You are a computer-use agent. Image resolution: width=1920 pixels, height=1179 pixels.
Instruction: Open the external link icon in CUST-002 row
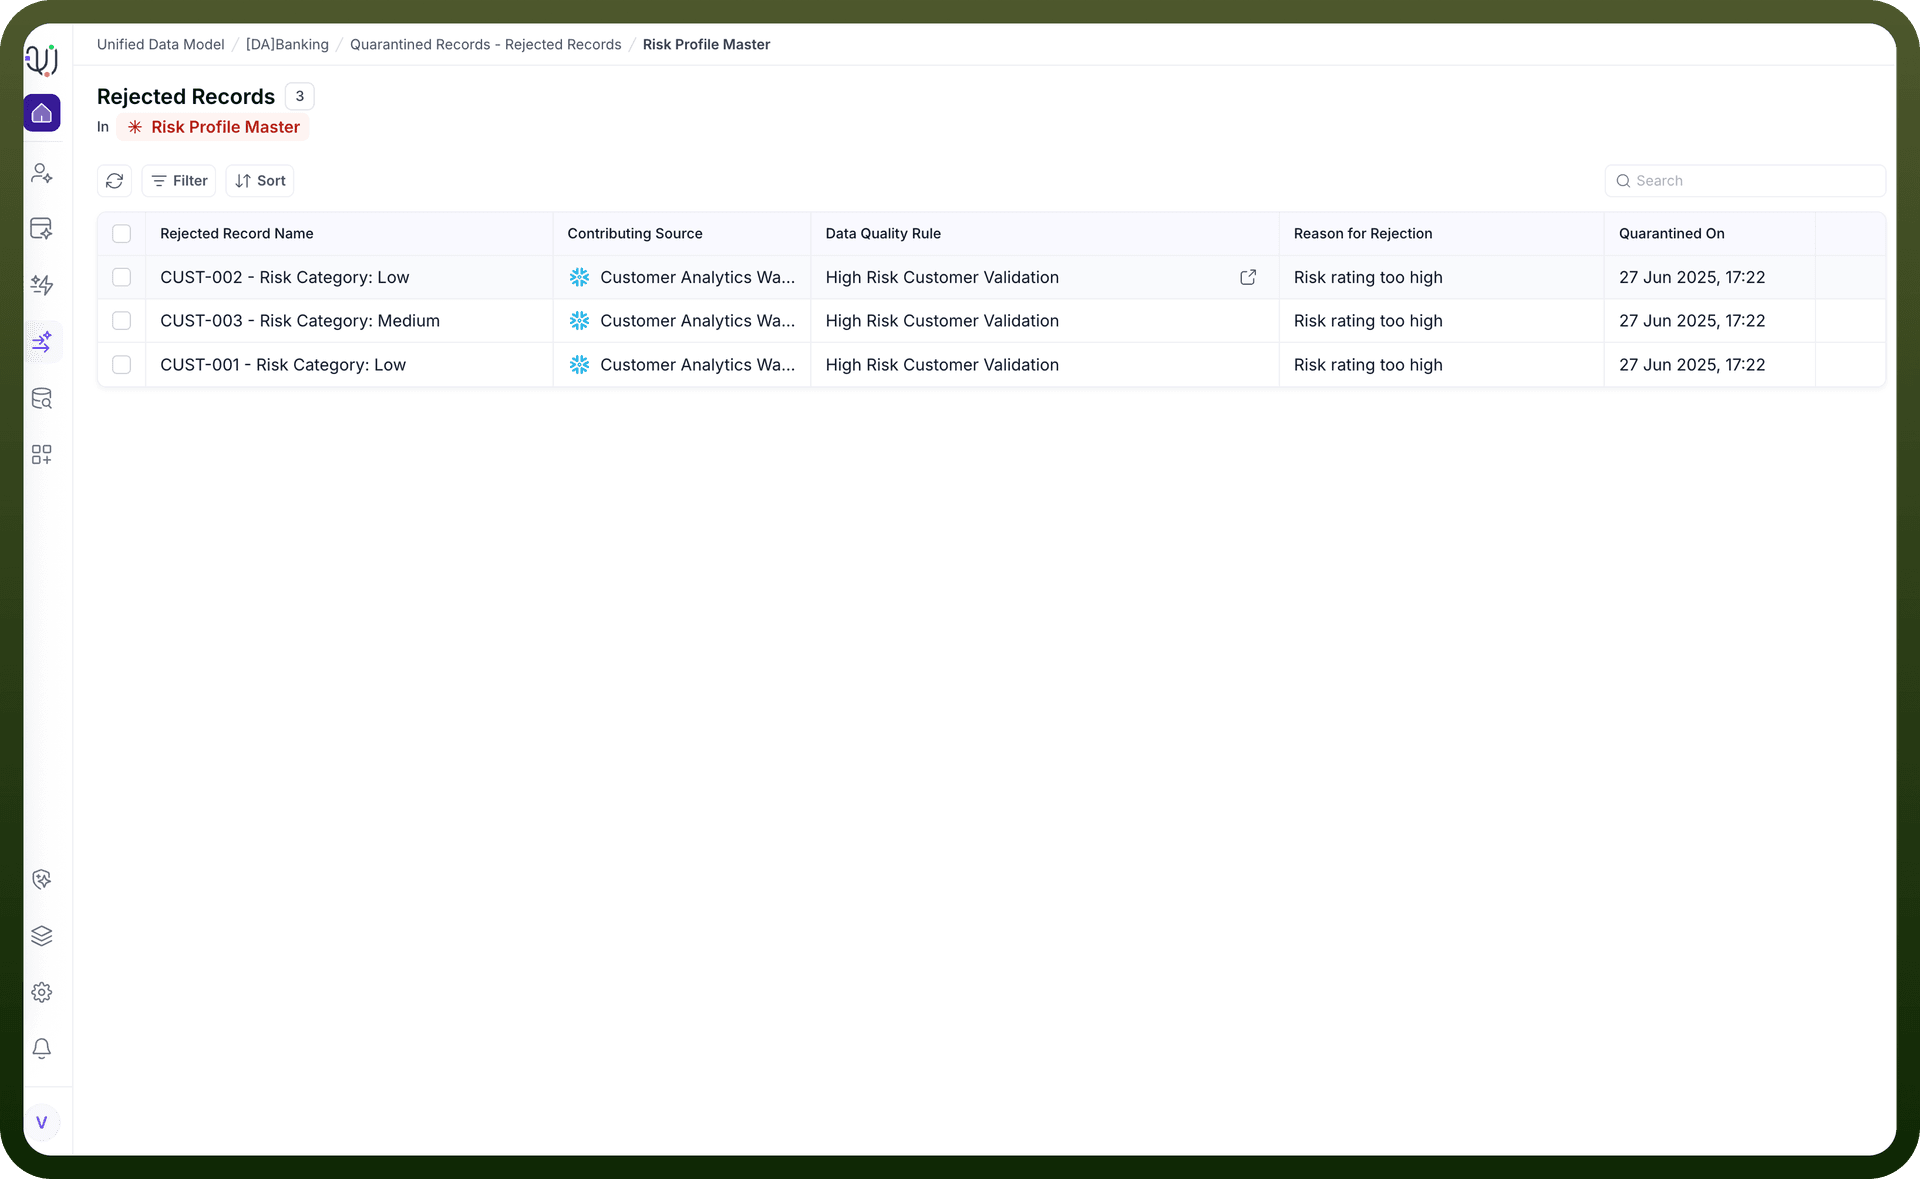click(x=1248, y=277)
